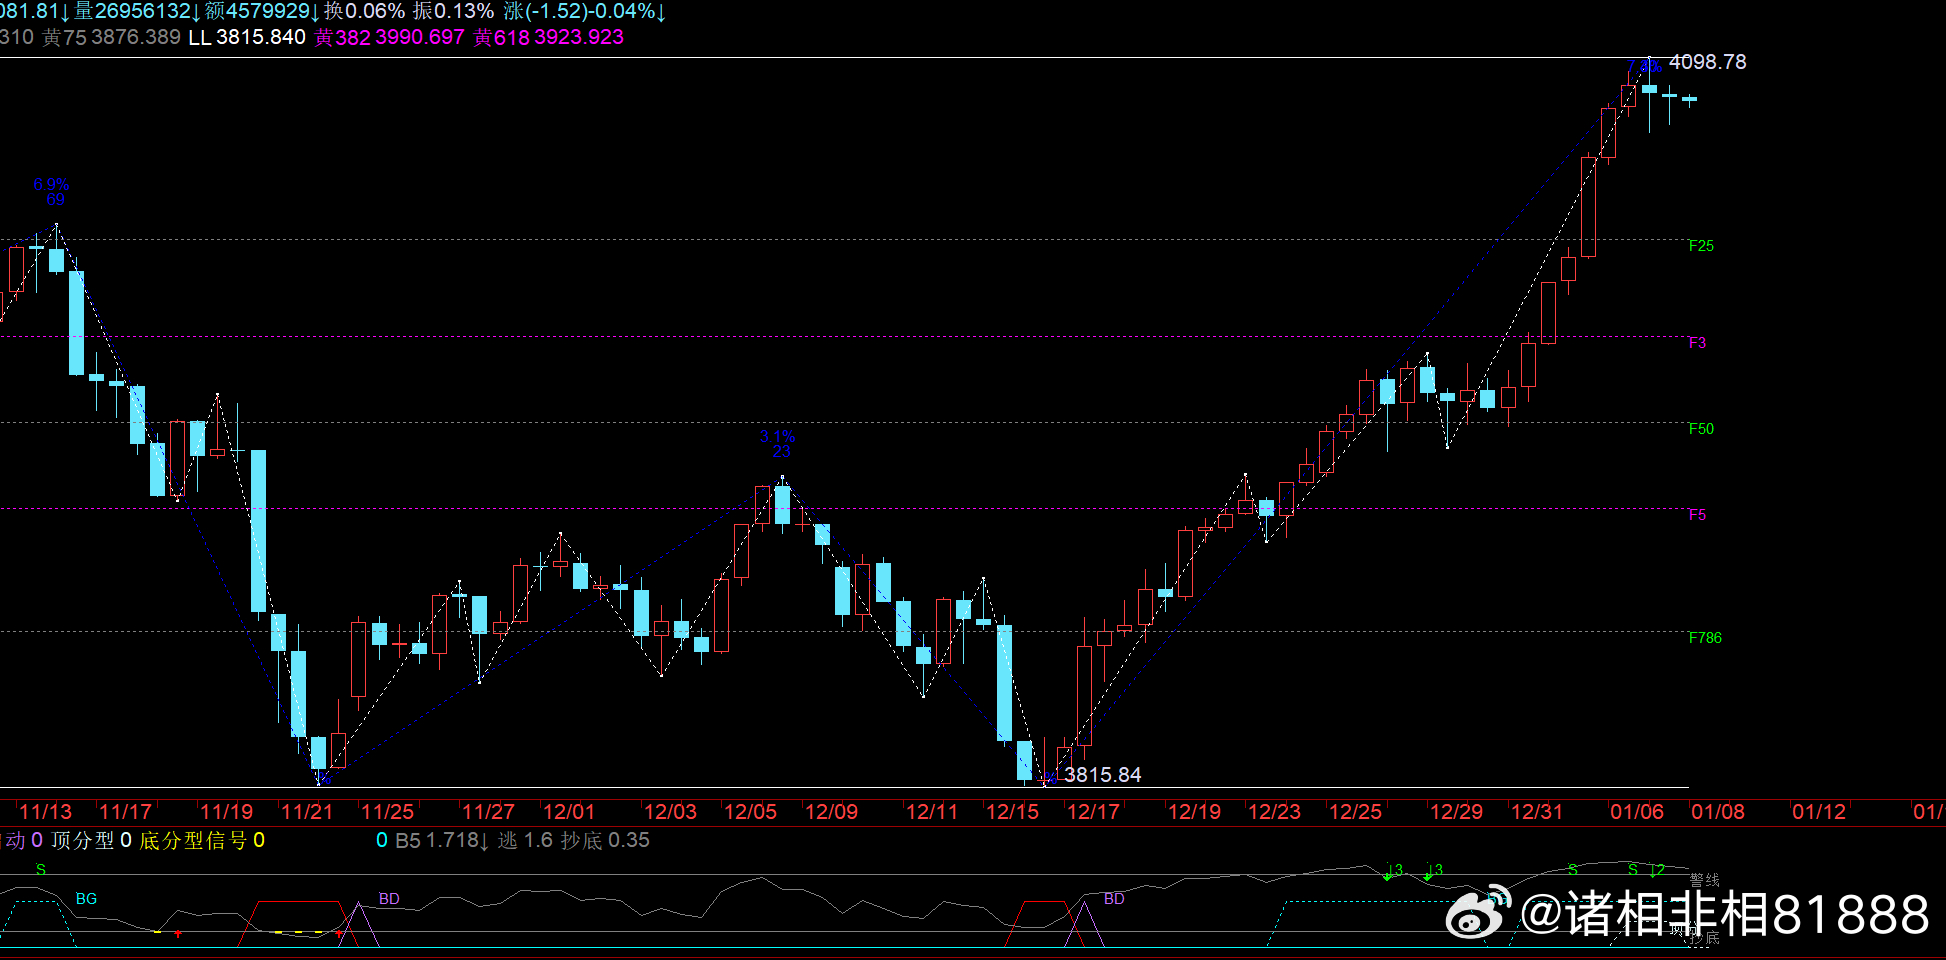
Task: Click the 01/06 date on the time axis
Action: click(x=1638, y=812)
